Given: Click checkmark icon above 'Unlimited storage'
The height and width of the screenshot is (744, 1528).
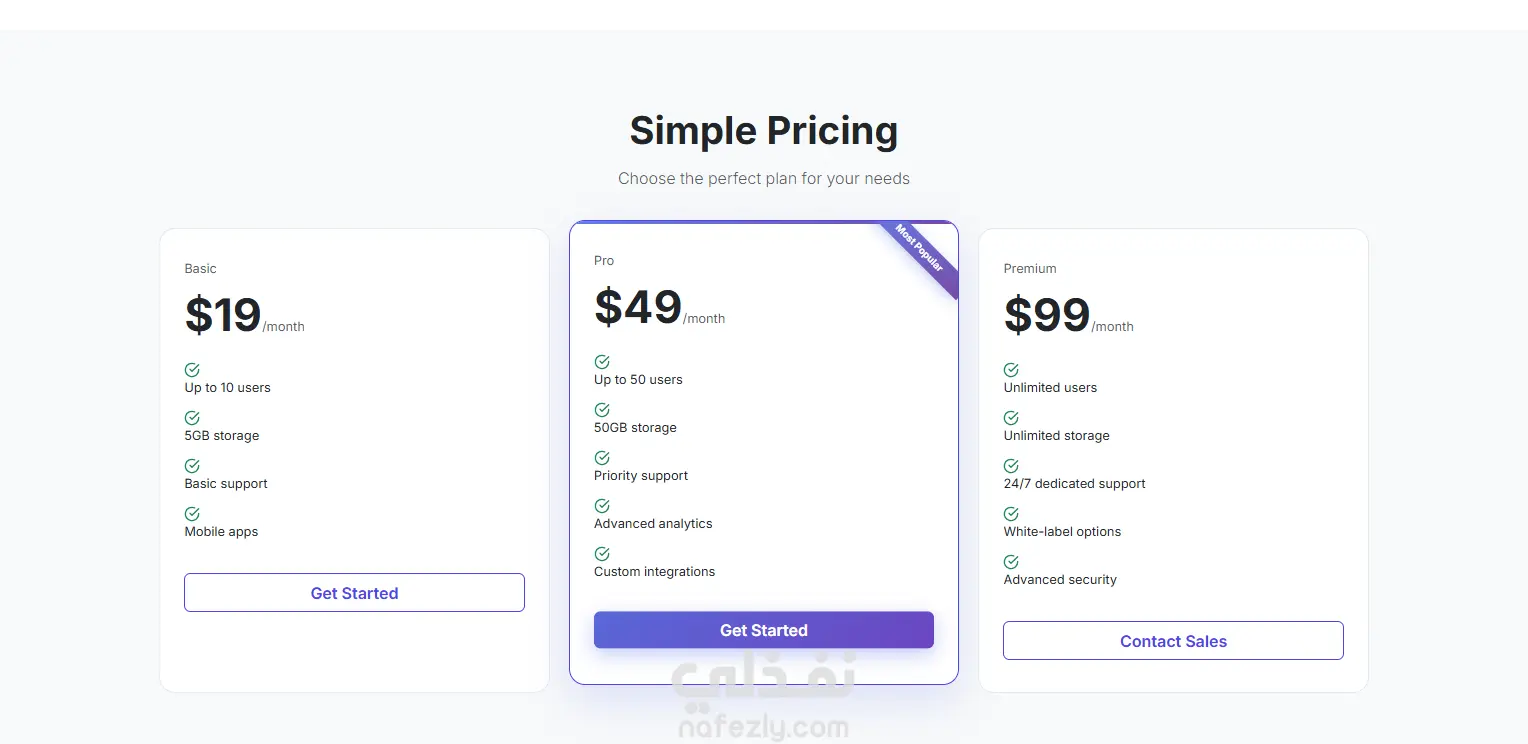Looking at the screenshot, I should click(x=1011, y=418).
